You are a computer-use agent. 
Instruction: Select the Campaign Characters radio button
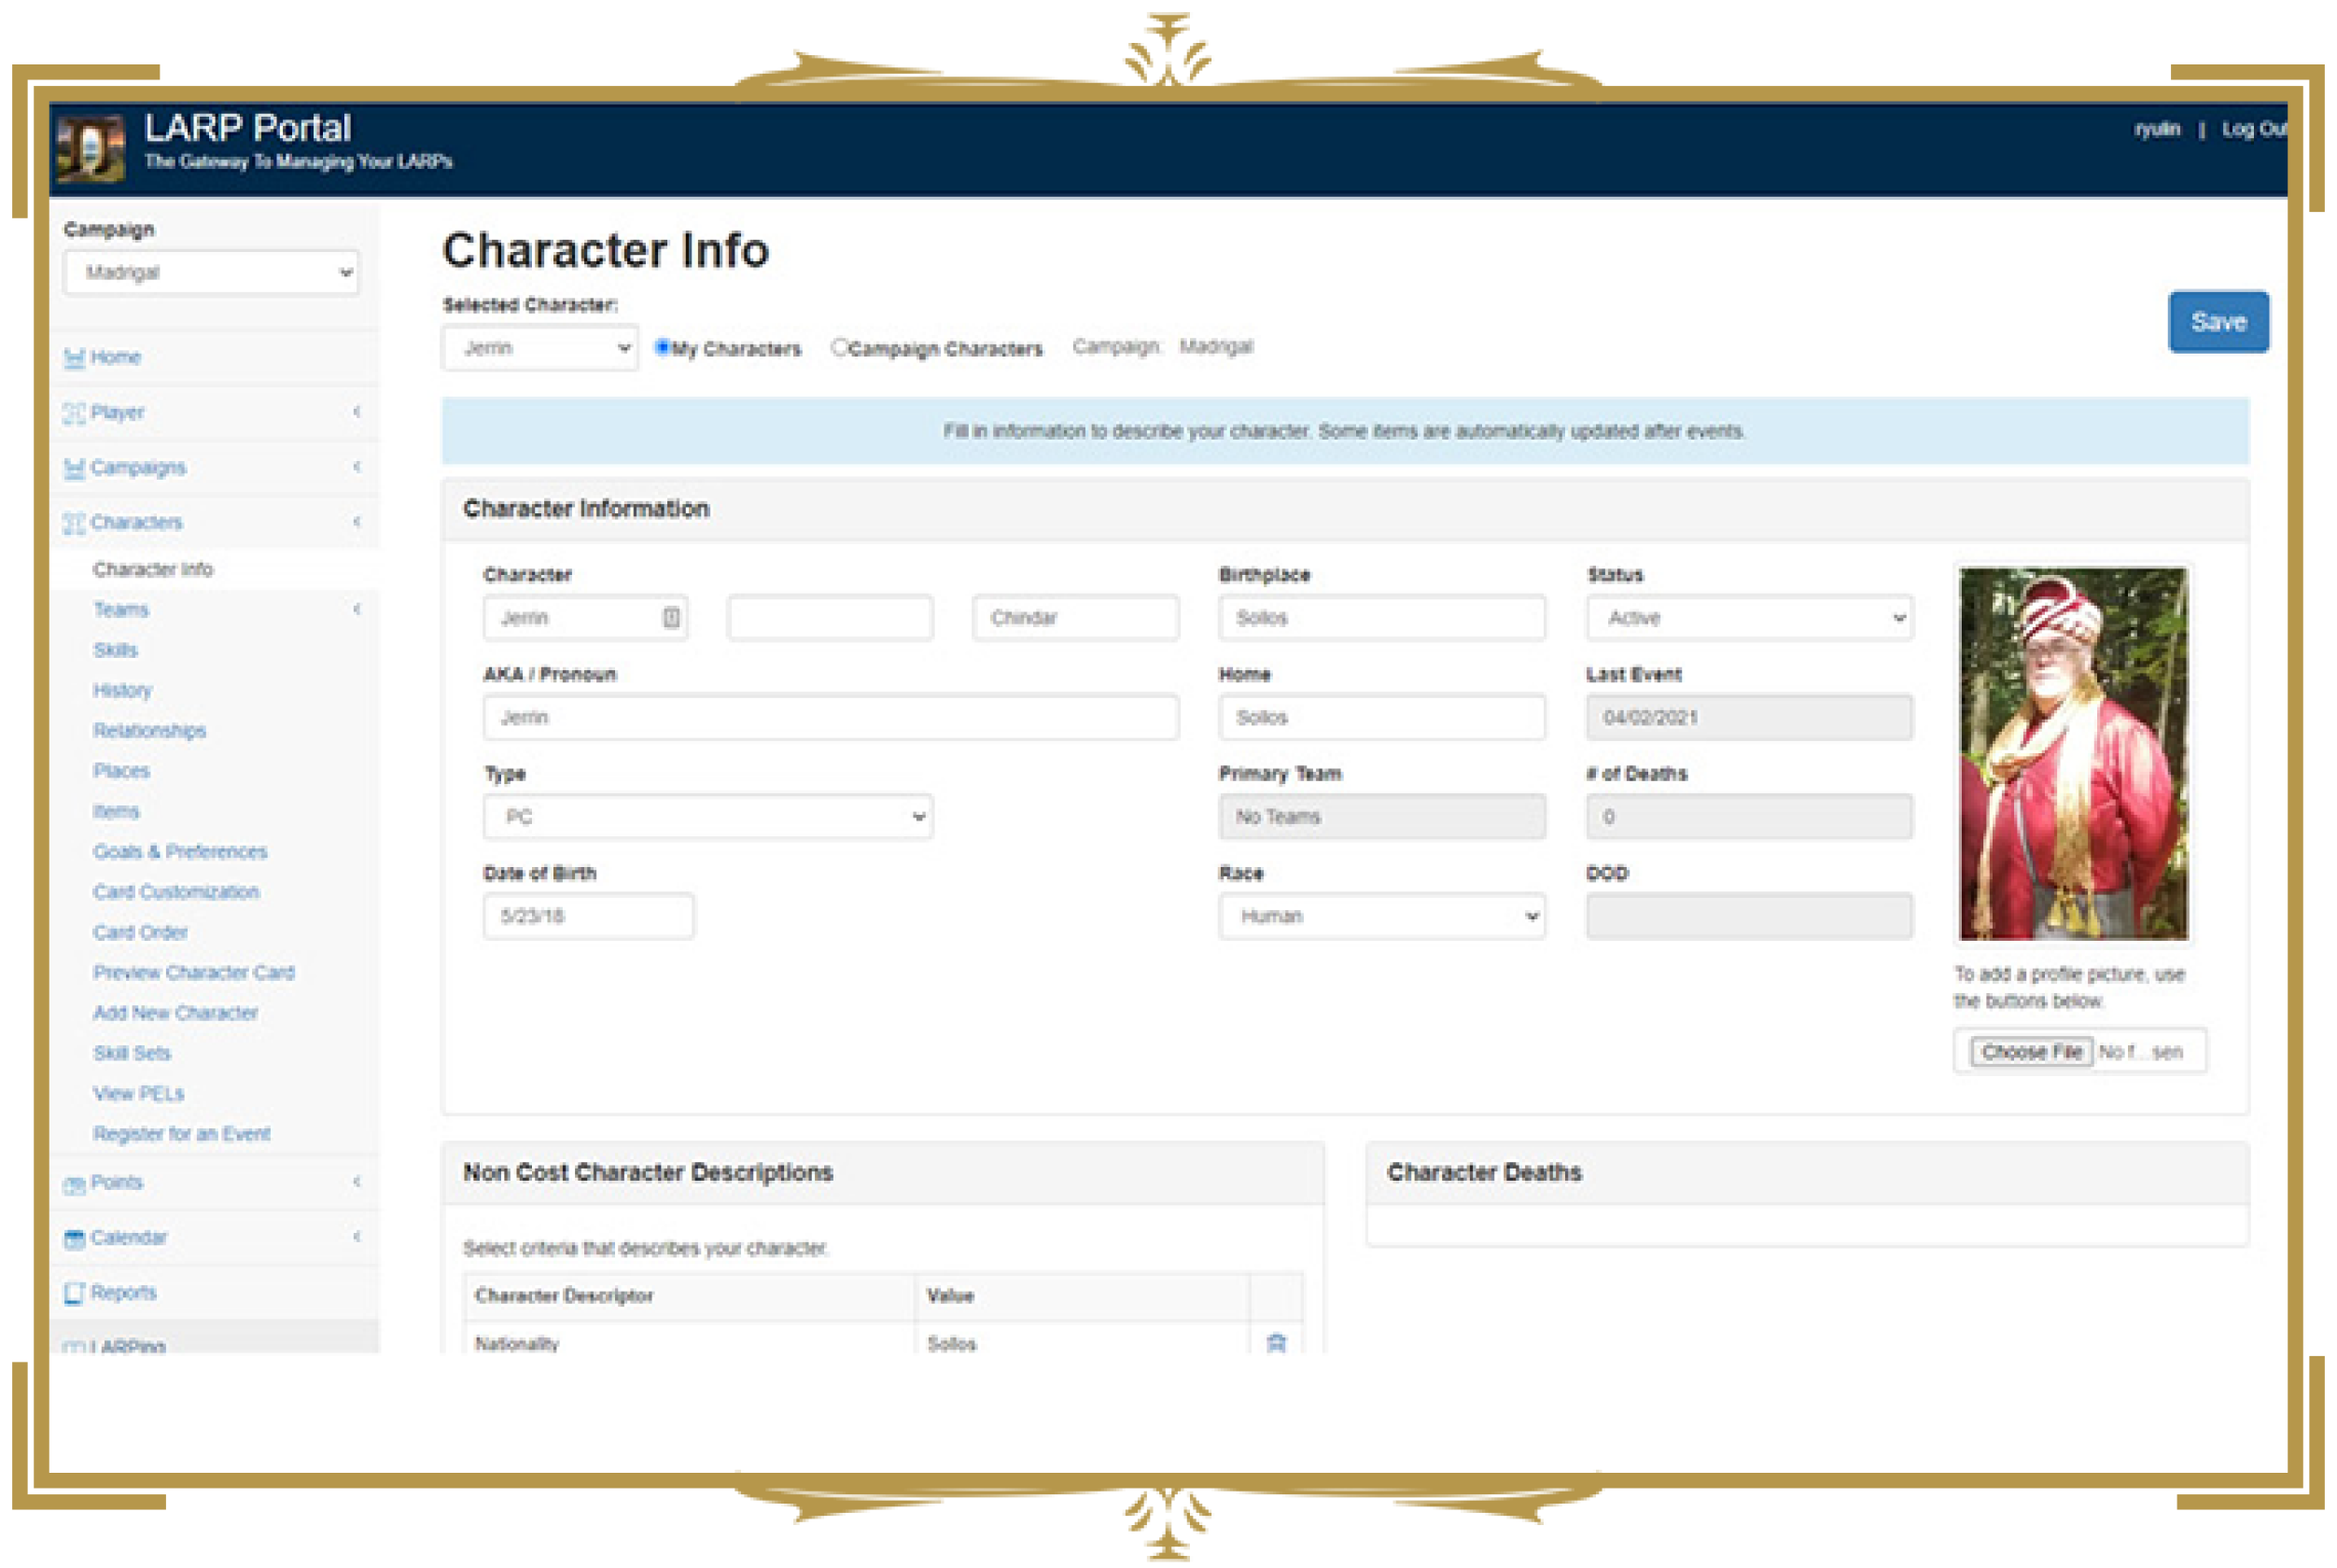839,347
